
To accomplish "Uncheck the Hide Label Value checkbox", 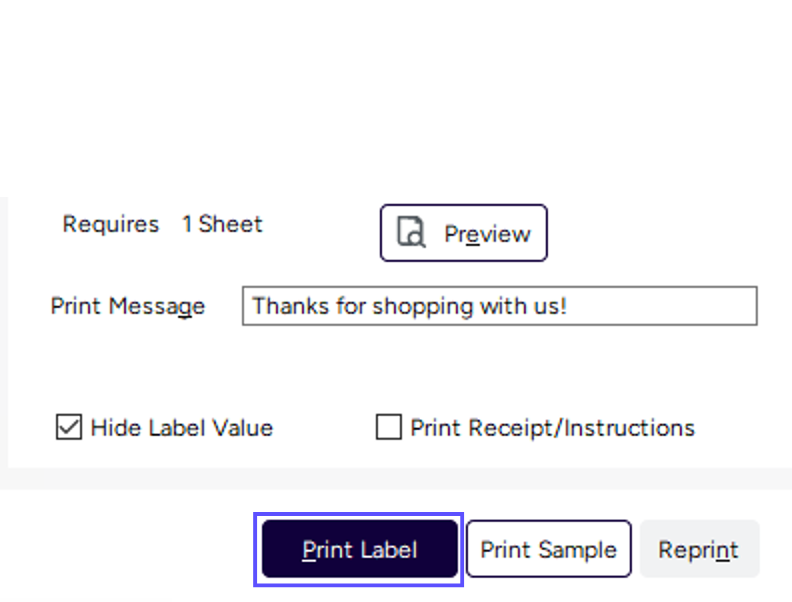I will pos(68,428).
